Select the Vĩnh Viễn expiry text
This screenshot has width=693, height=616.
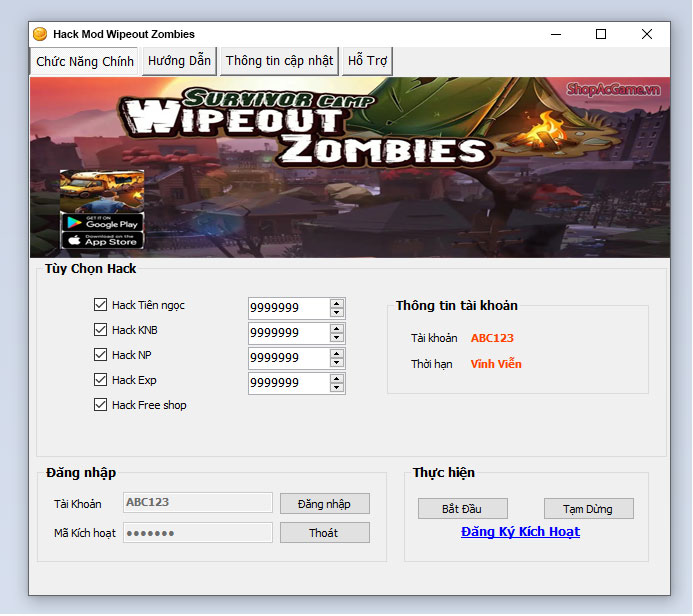click(x=496, y=364)
